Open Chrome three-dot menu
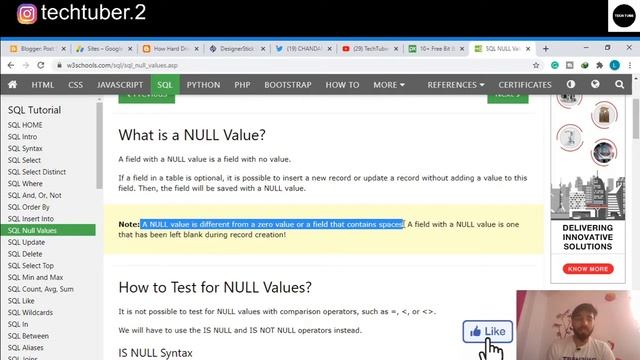The height and width of the screenshot is (360, 640). [630, 65]
